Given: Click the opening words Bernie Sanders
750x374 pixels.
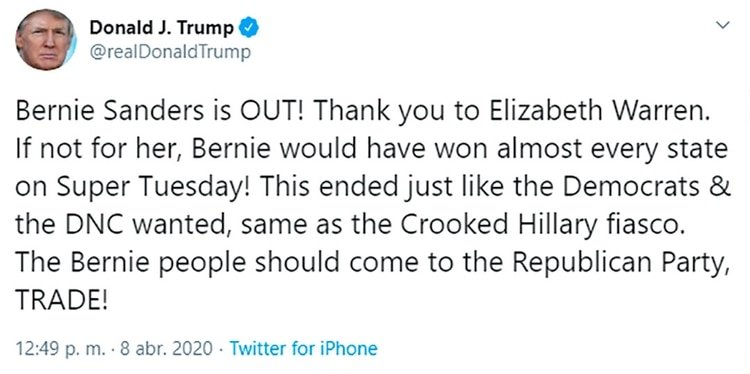Looking at the screenshot, I should coord(108,111).
